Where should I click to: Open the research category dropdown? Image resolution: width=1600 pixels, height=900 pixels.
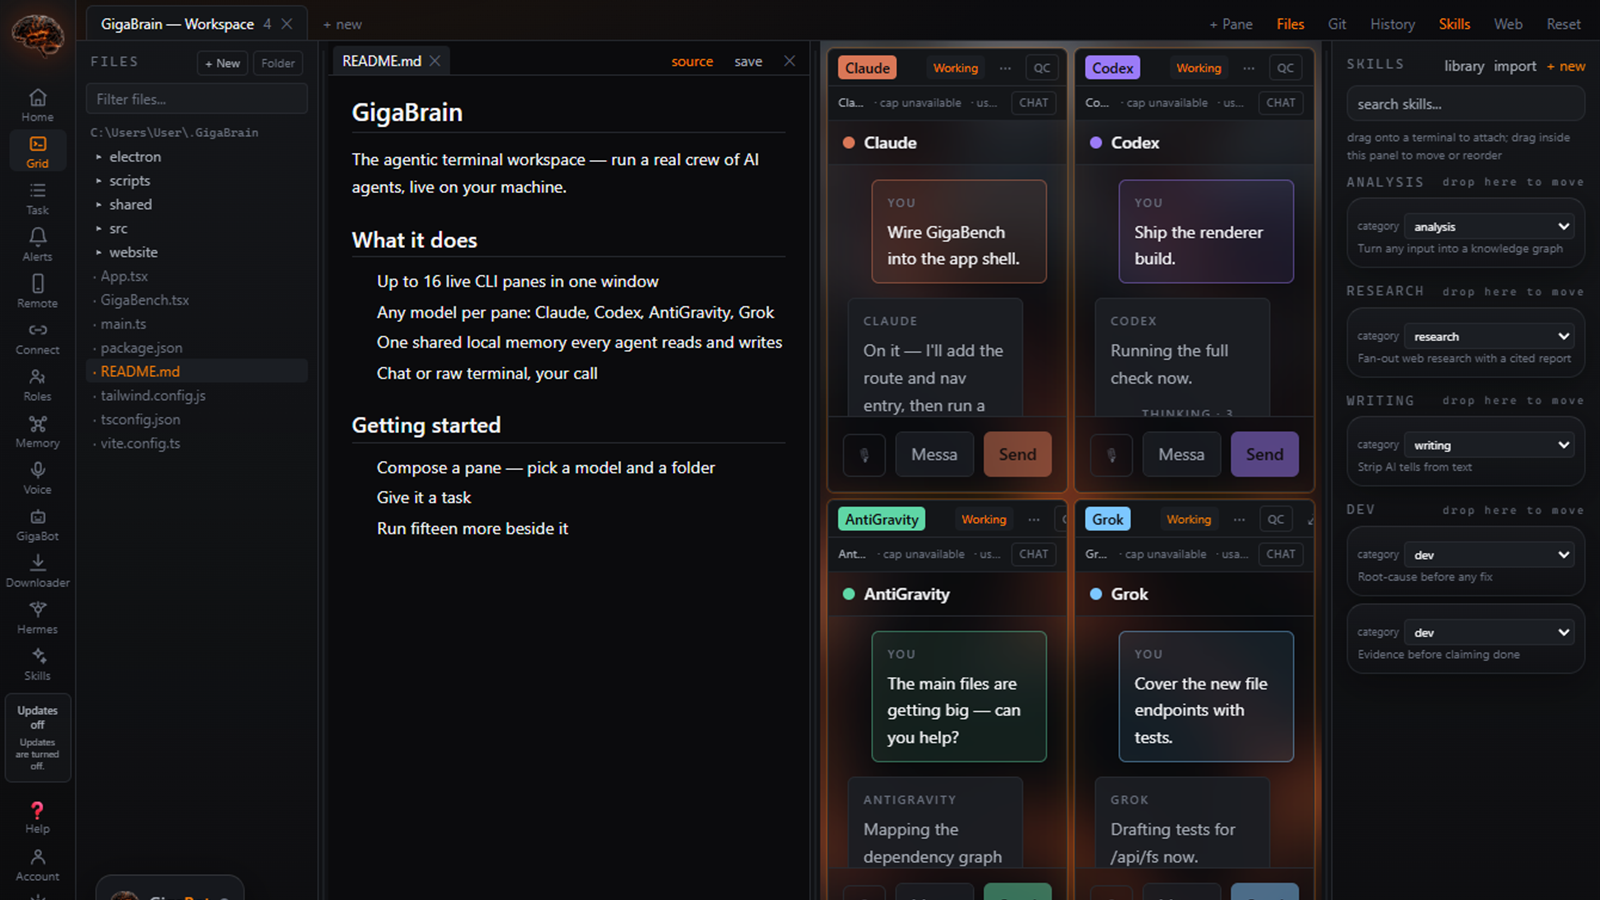coord(1490,337)
